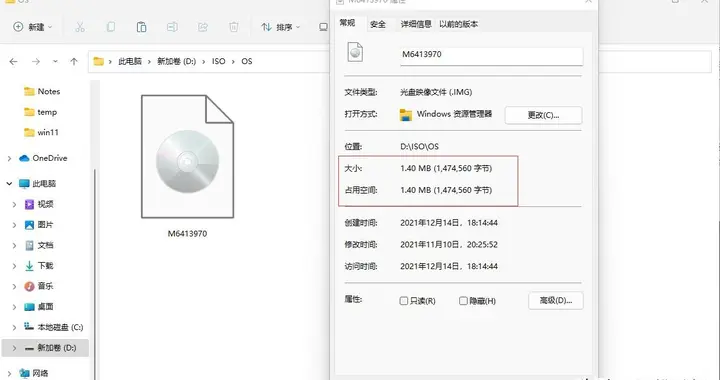Click ISO in the address bar breadcrumb

pyautogui.click(x=219, y=61)
